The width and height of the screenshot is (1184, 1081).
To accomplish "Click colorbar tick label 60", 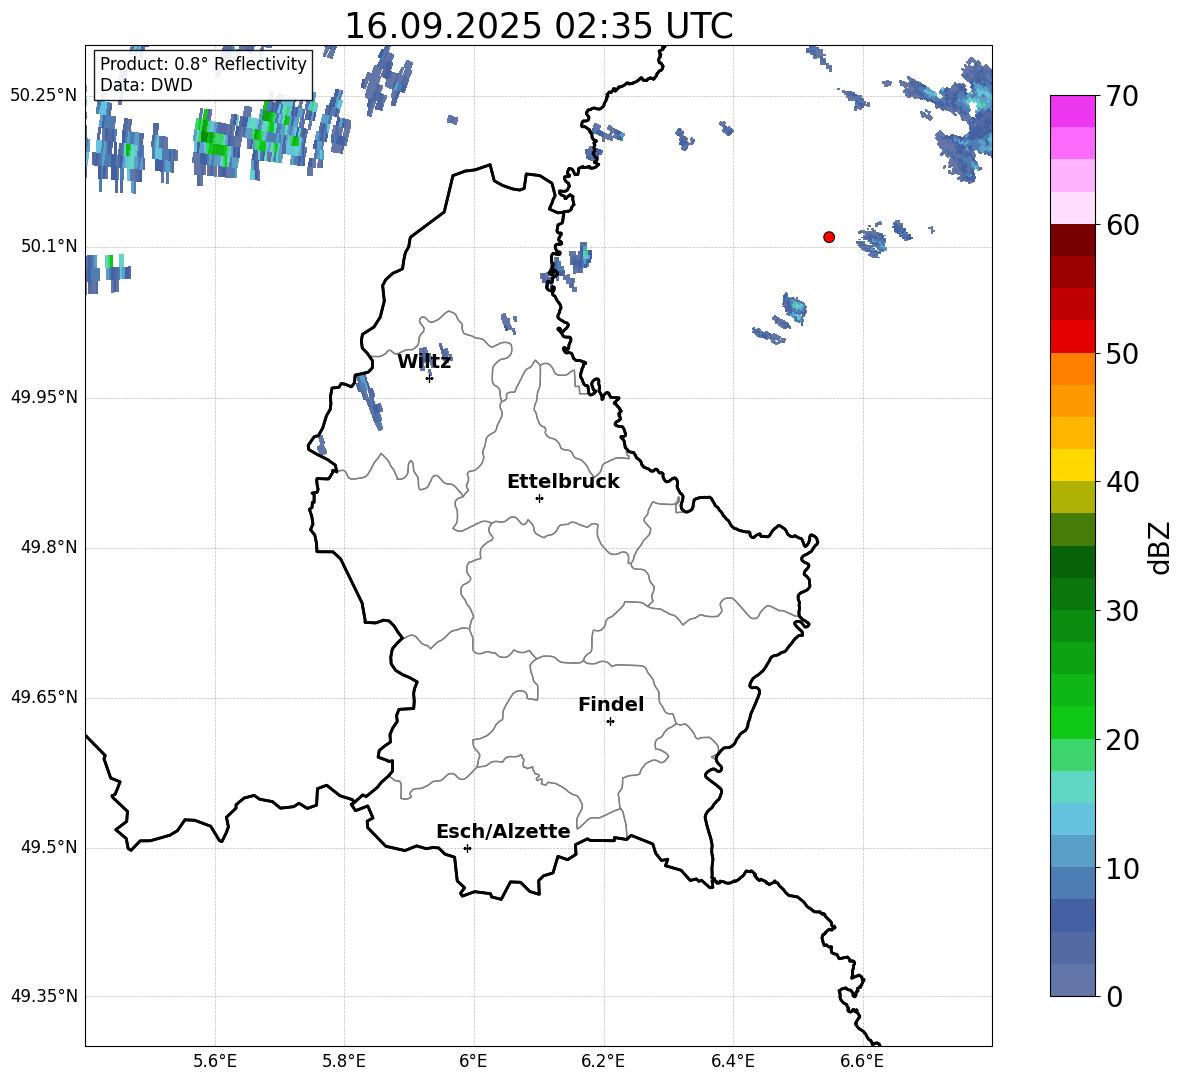I will click(1122, 225).
